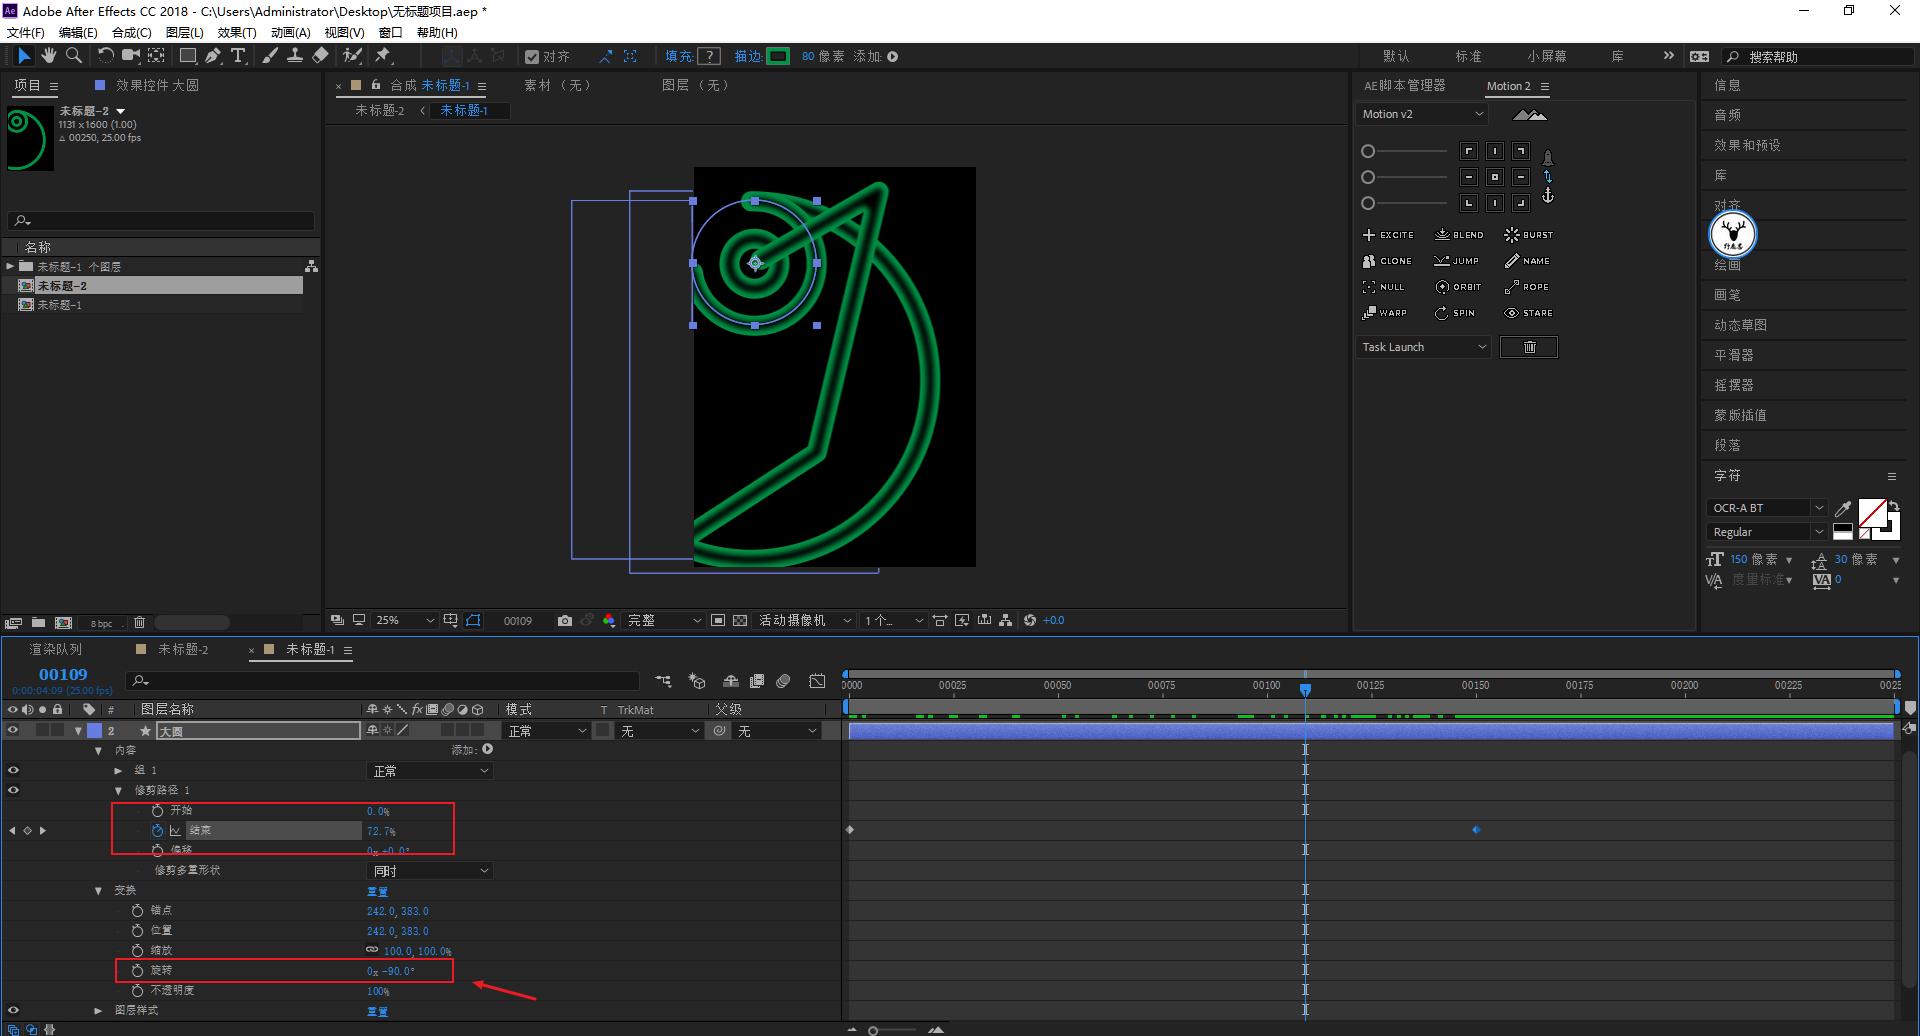Screen dimensions: 1920x1036
Task: Click the keyframe at frame 150
Action: (x=1476, y=830)
